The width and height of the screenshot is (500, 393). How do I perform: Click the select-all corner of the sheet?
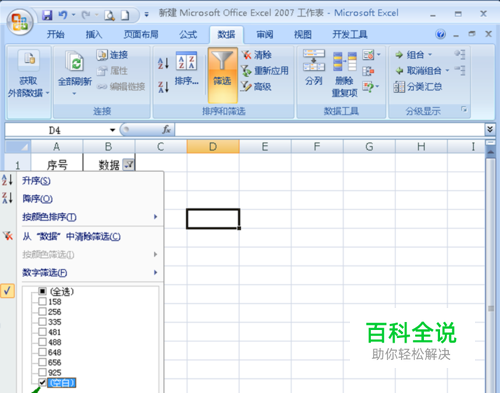18,147
